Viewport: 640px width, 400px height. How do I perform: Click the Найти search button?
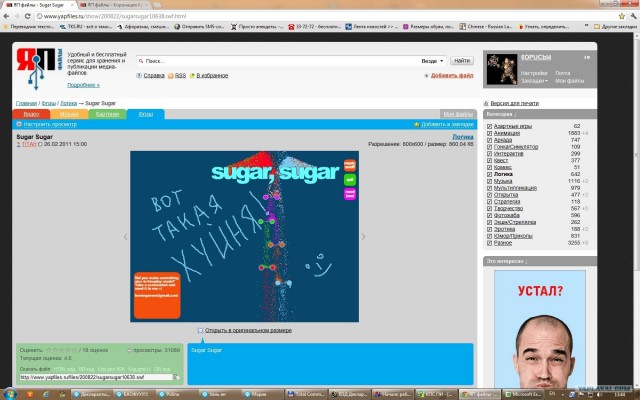462,60
